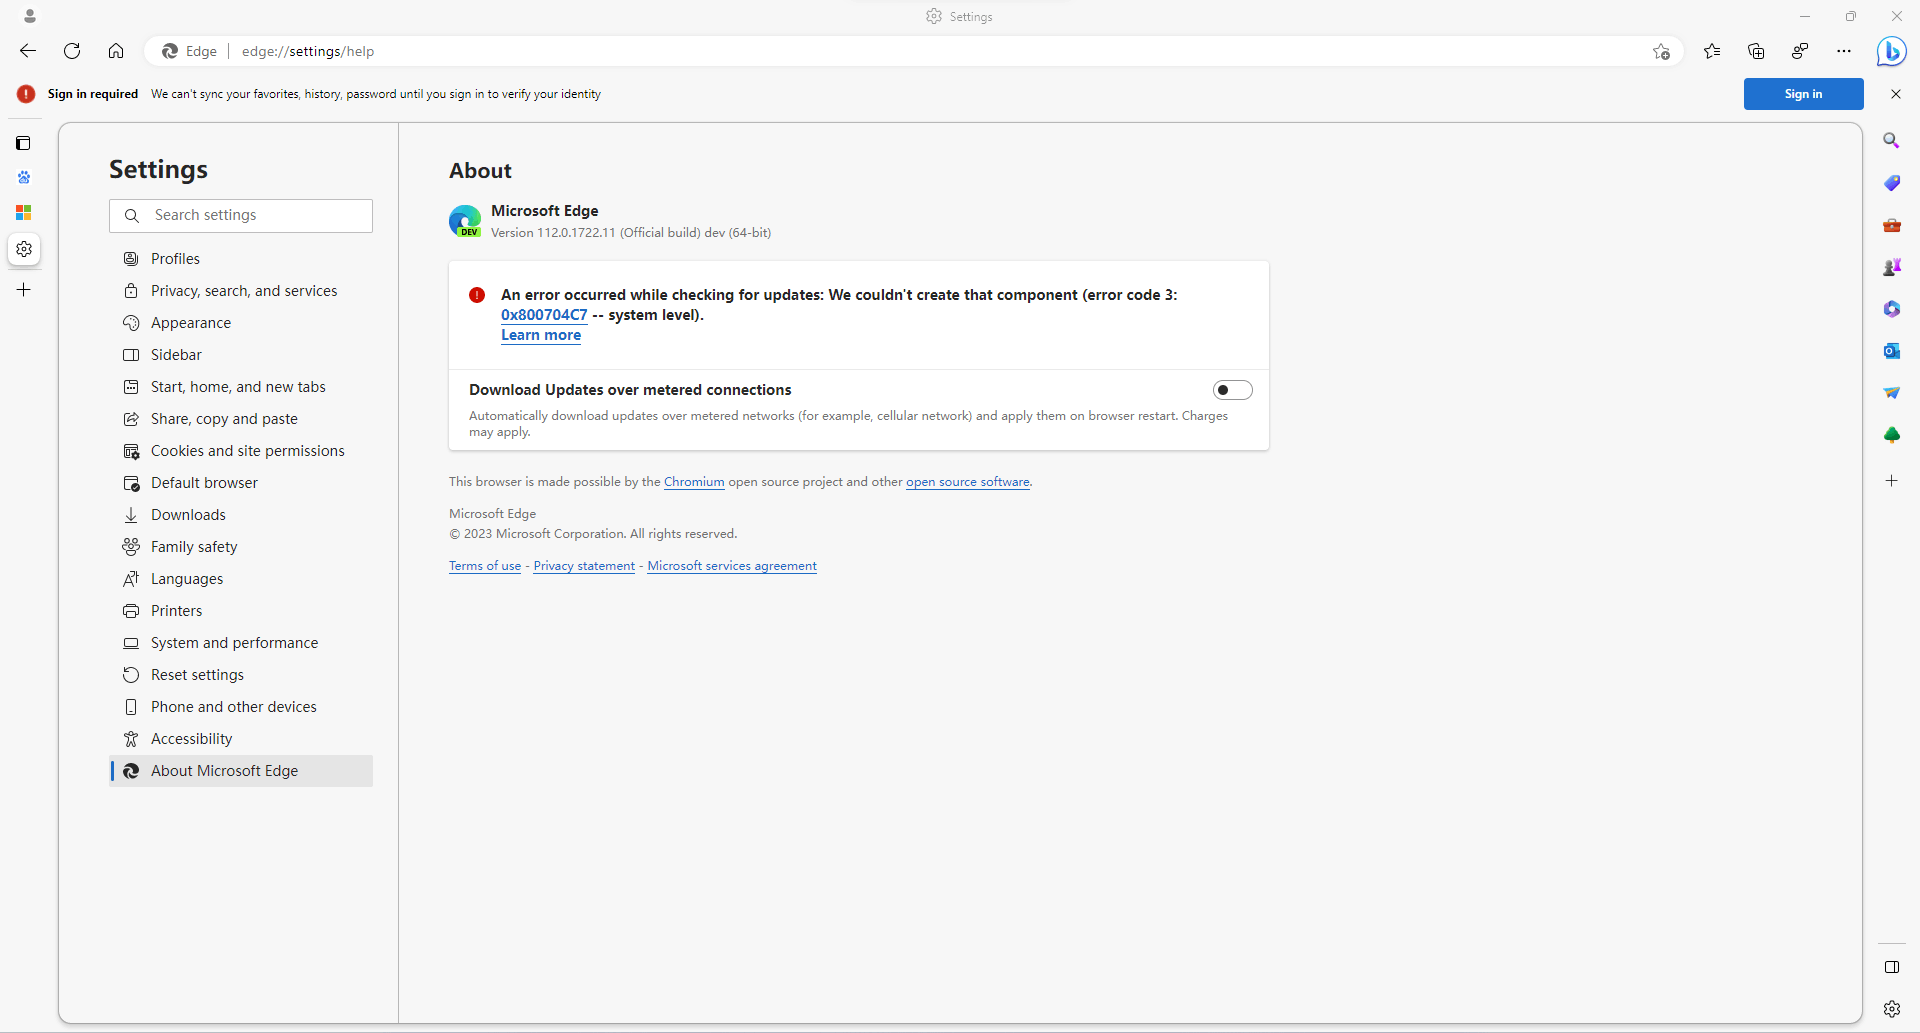
Task: Open the Bing chat button
Action: click(1891, 51)
